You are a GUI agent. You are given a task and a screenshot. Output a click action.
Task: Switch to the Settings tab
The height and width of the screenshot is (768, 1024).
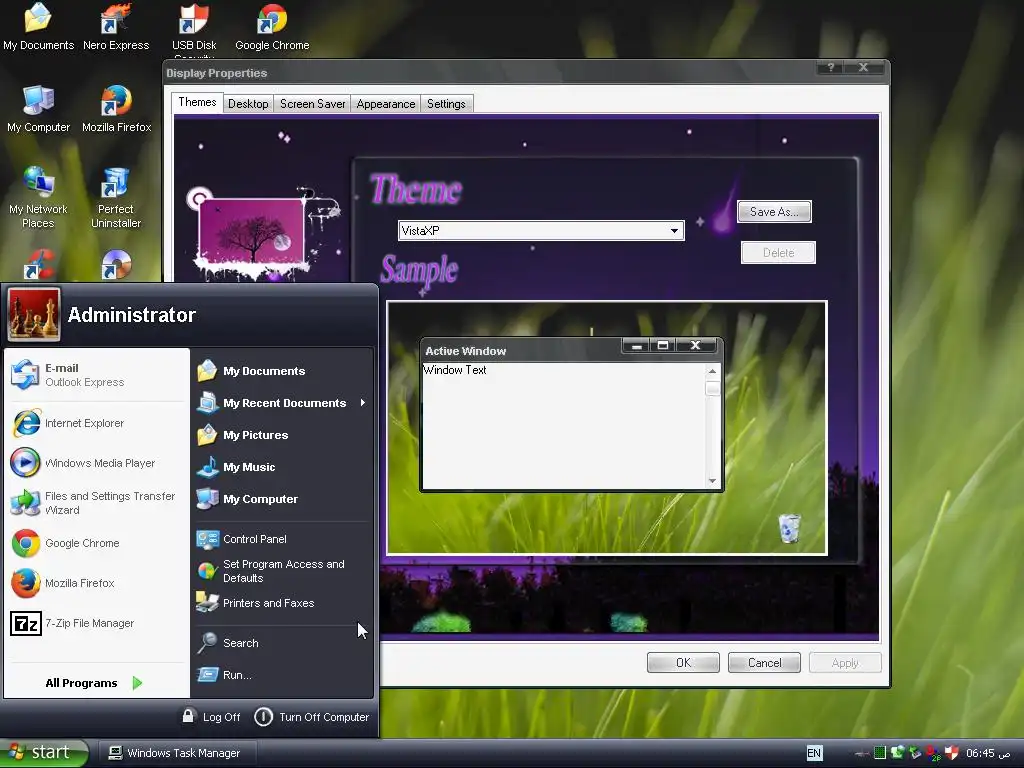click(x=446, y=104)
